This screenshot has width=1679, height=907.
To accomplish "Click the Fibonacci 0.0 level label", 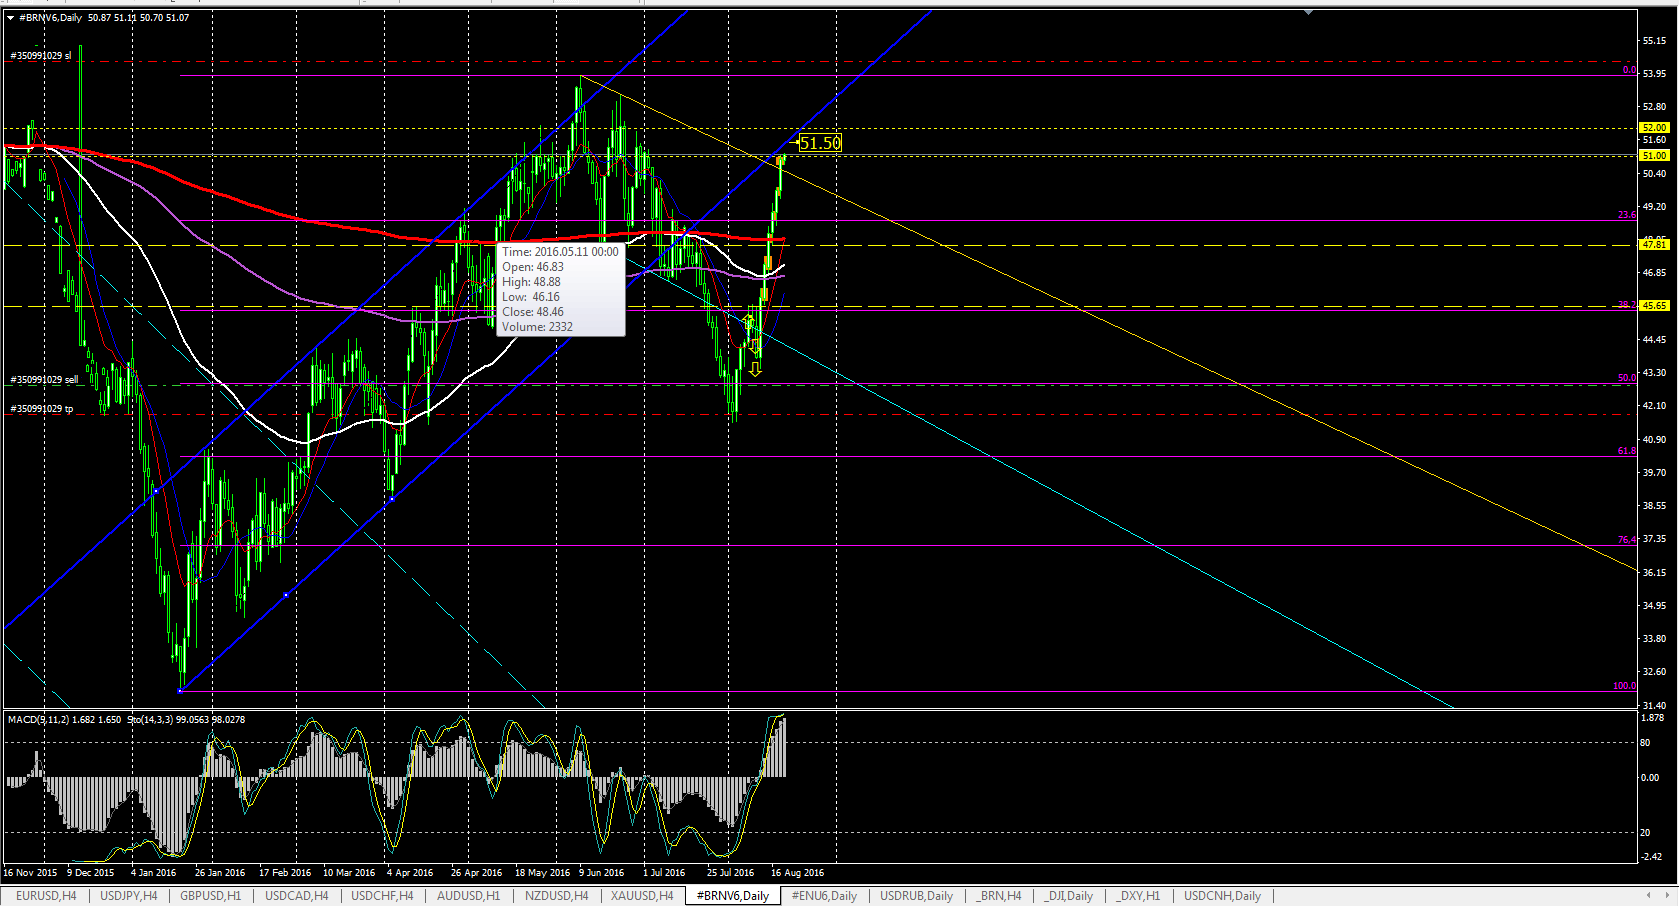I will pyautogui.click(x=1628, y=70).
